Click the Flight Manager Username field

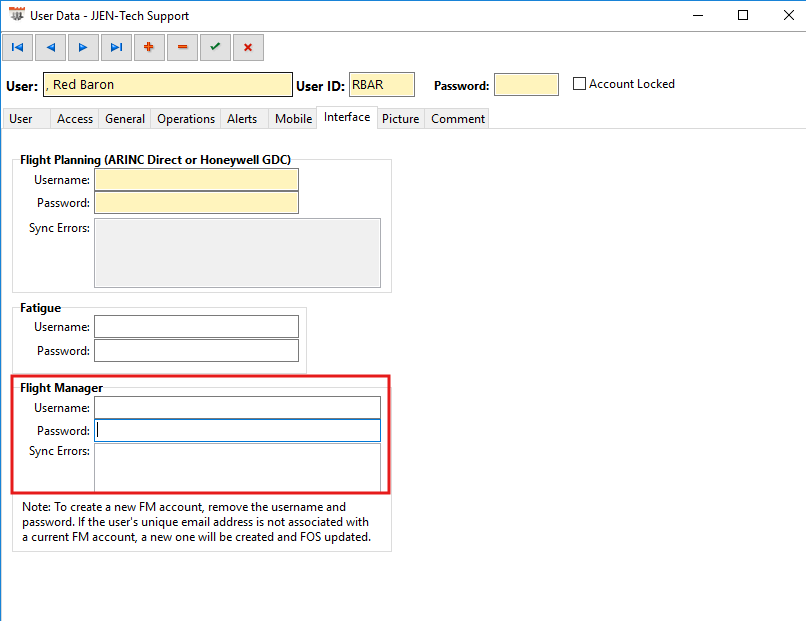pos(237,408)
